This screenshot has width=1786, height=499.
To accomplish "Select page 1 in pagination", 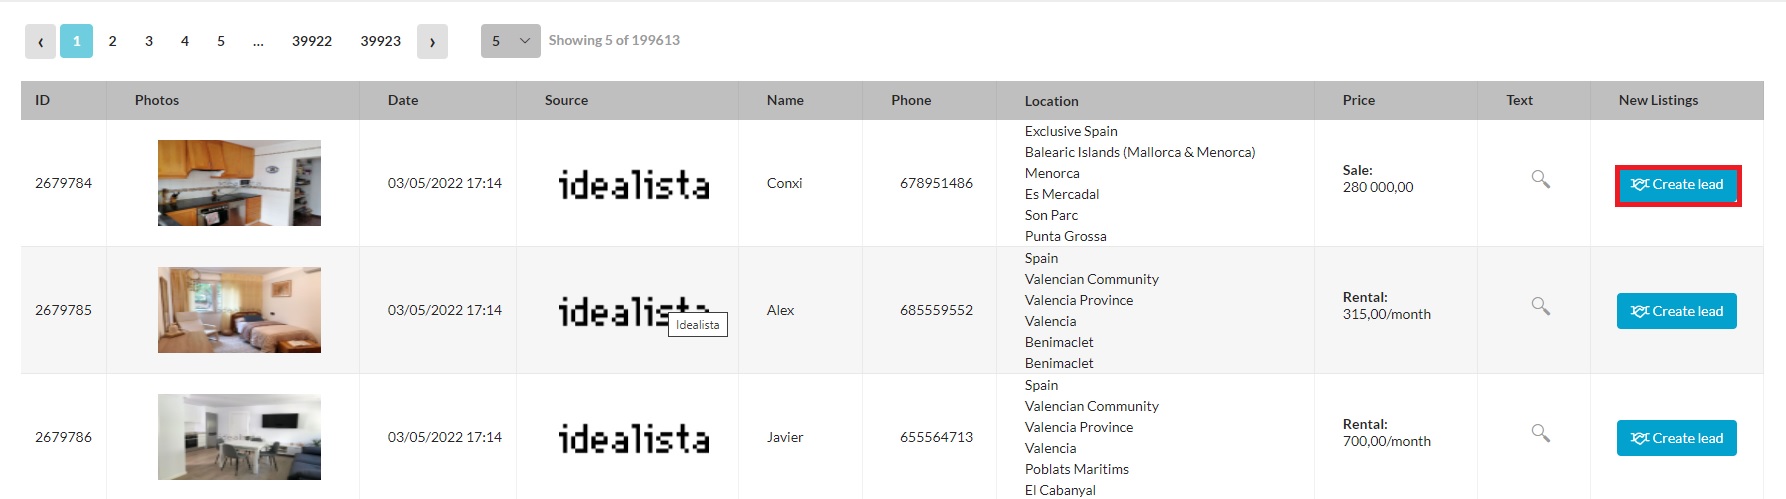I will (x=76, y=41).
